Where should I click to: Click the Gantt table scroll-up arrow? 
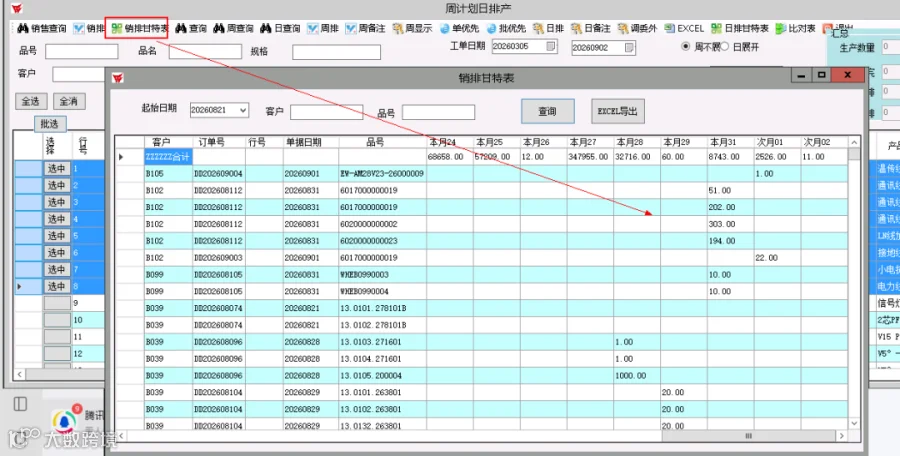point(854,142)
